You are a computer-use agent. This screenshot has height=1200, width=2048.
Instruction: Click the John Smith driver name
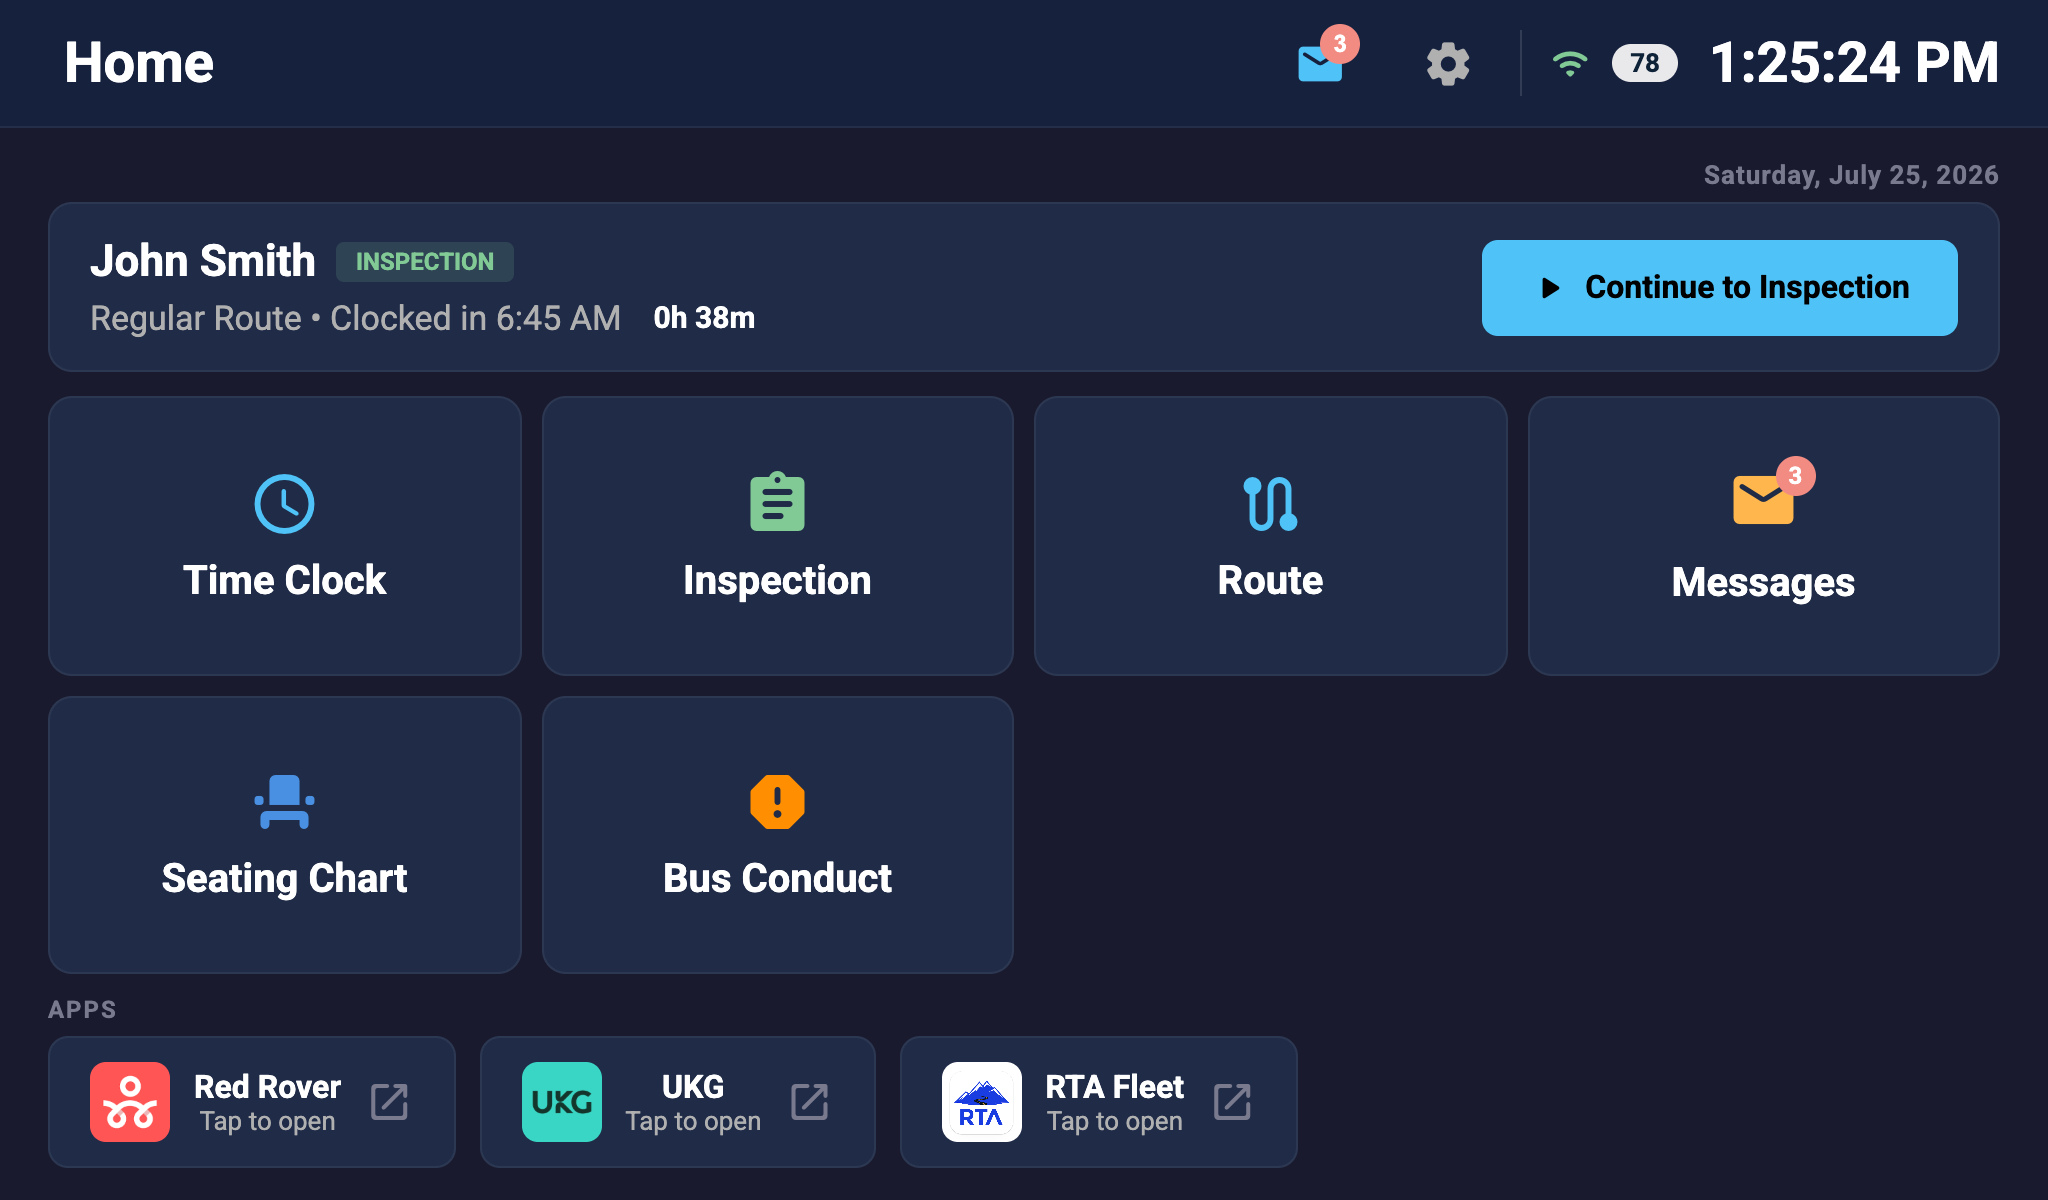pyautogui.click(x=203, y=261)
